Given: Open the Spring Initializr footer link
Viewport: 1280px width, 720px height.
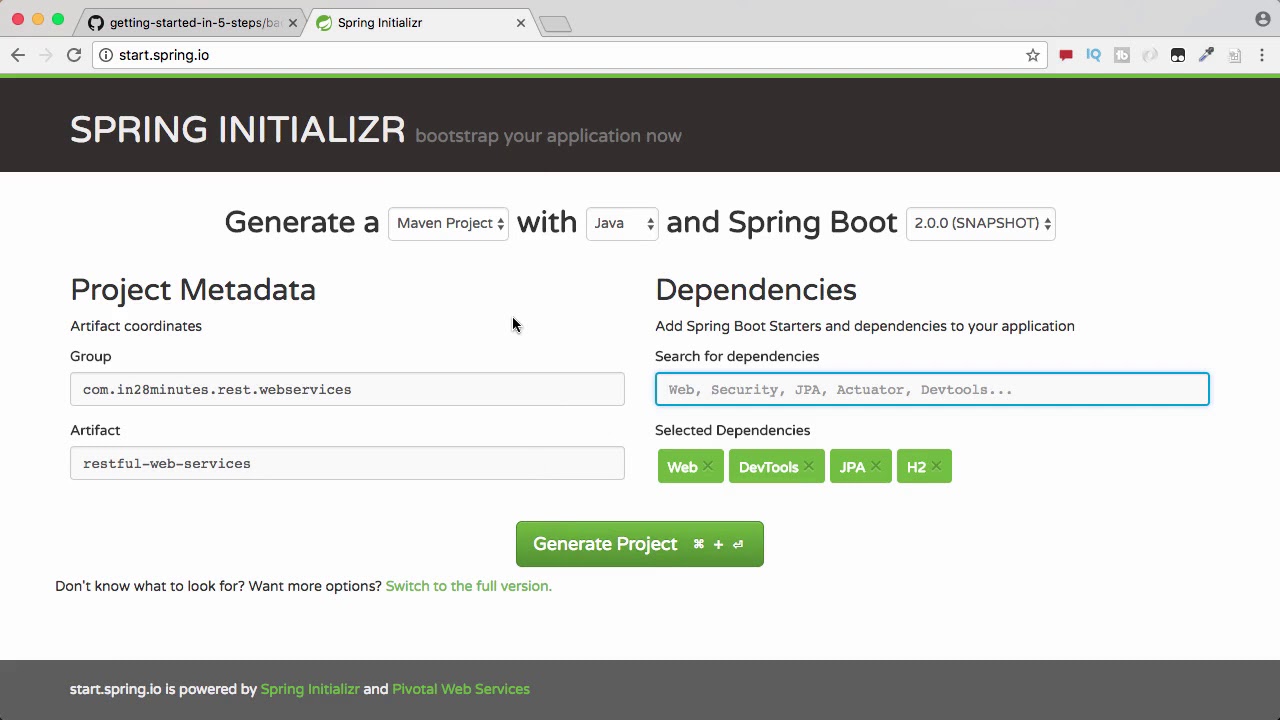Looking at the screenshot, I should pyautogui.click(x=310, y=689).
